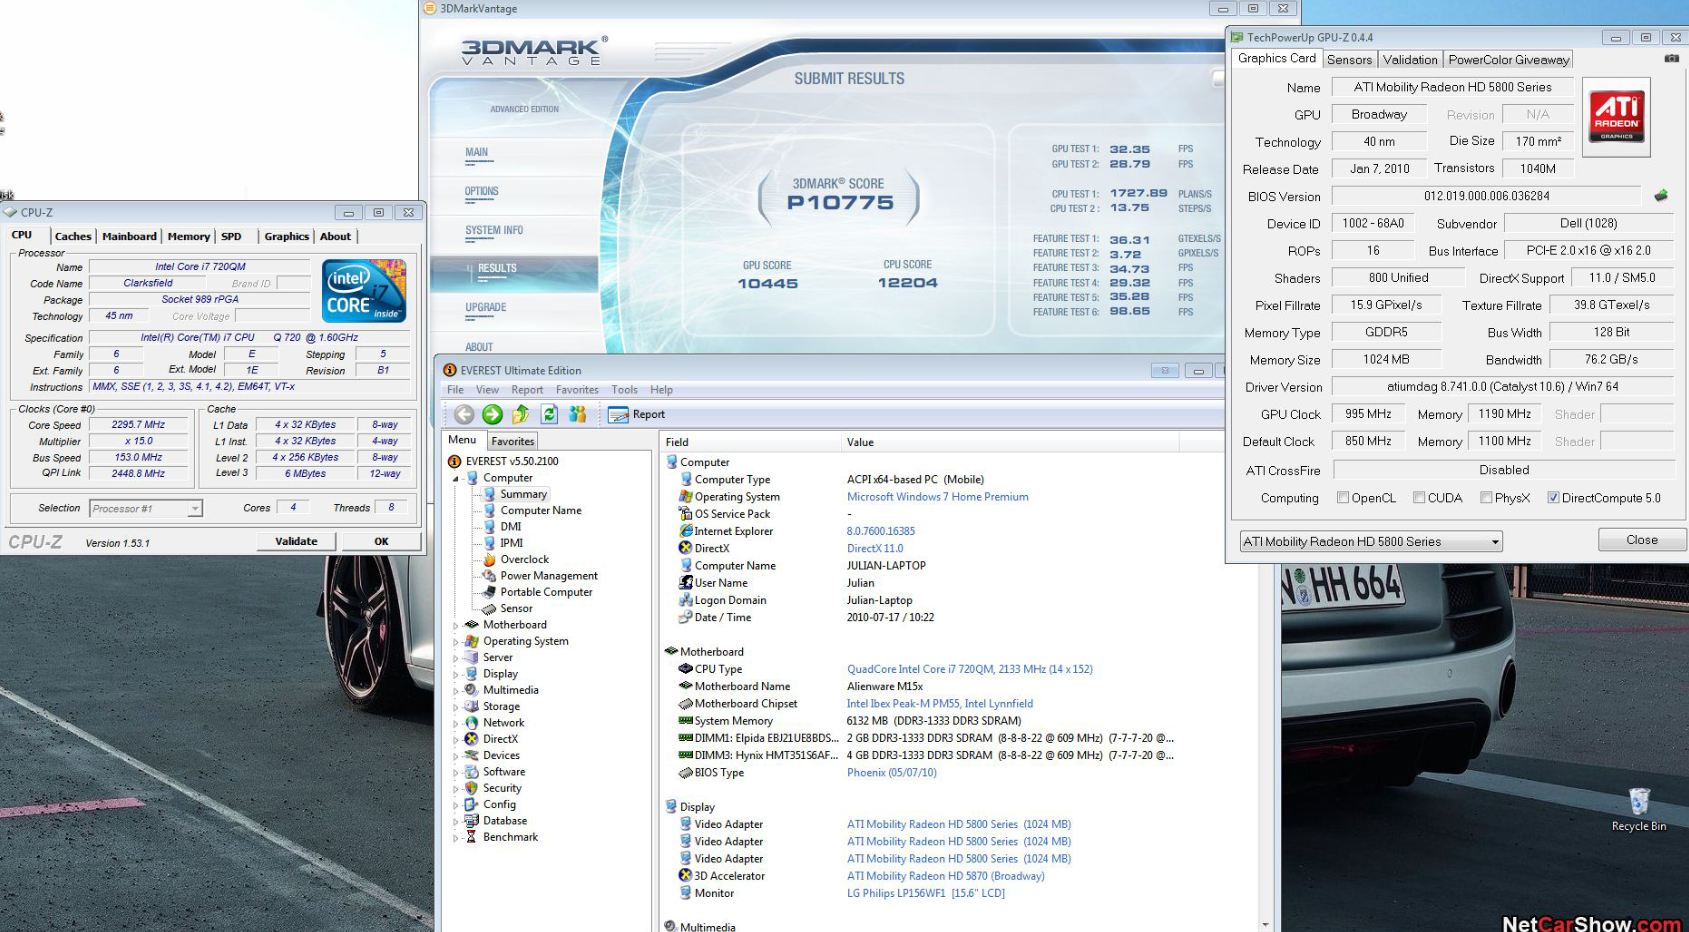This screenshot has height=932, width=1689.
Task: Click the Benchmark hourglass icon in EVEREST tree
Action: pos(471,837)
